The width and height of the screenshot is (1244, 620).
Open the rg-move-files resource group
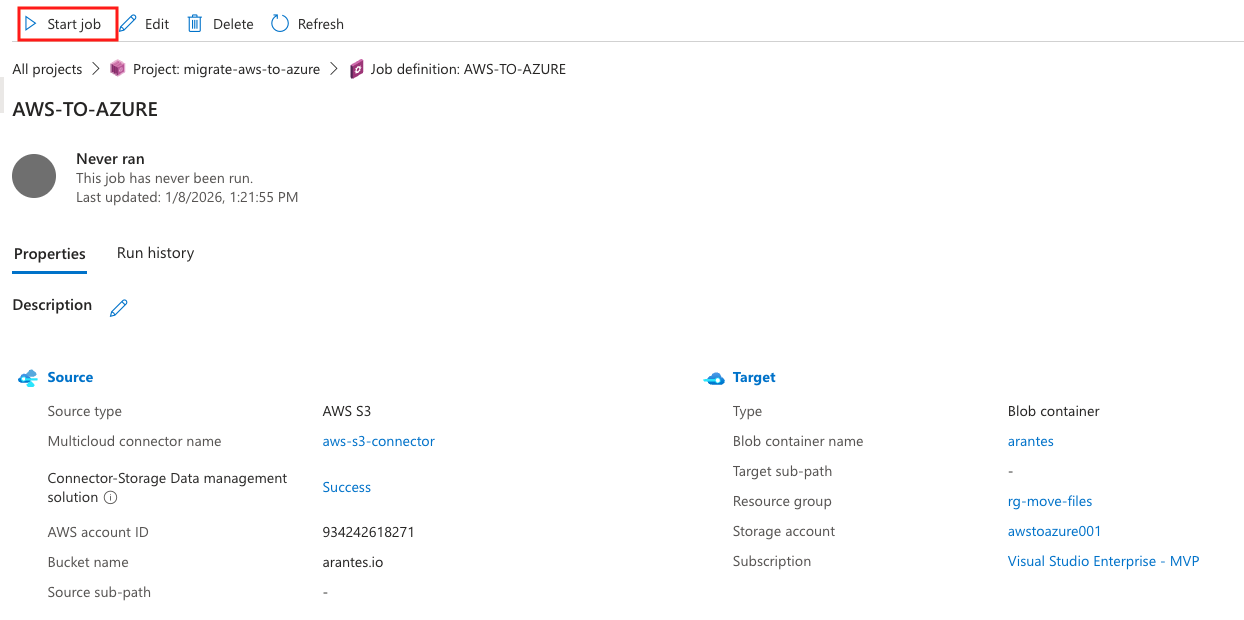[x=1050, y=501]
